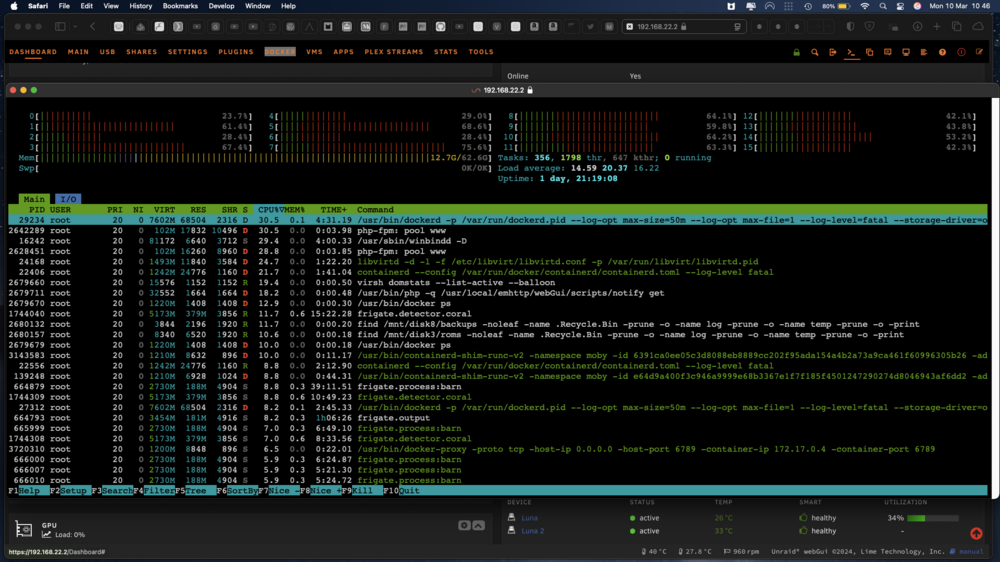Open the Unraid SHARES tab
The height and width of the screenshot is (562, 1000).
142,52
